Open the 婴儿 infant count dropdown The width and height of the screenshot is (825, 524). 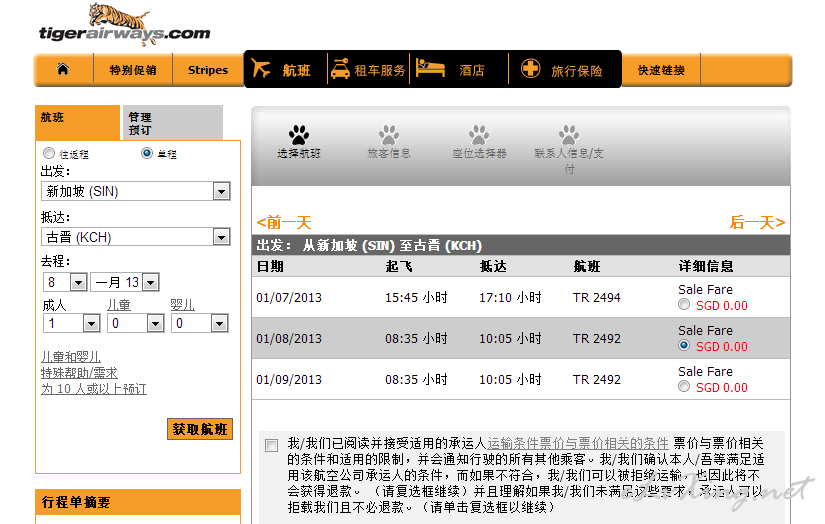199,323
